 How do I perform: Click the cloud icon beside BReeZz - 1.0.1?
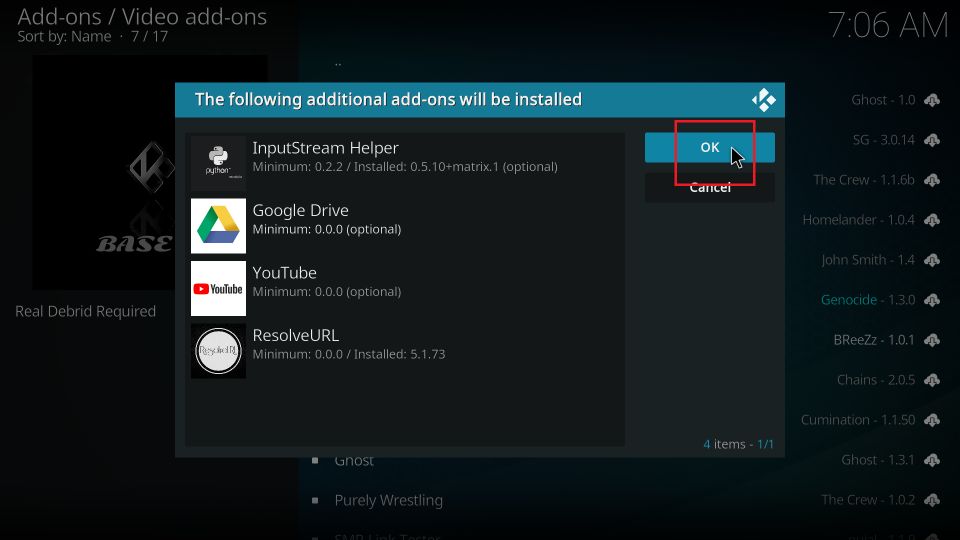932,340
